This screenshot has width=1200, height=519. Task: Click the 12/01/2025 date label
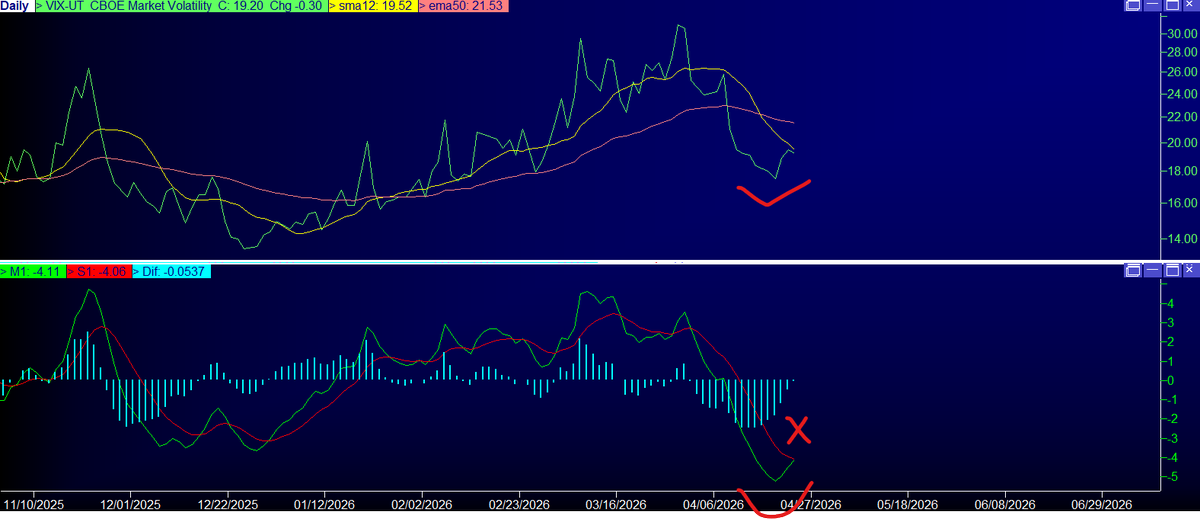click(x=131, y=506)
